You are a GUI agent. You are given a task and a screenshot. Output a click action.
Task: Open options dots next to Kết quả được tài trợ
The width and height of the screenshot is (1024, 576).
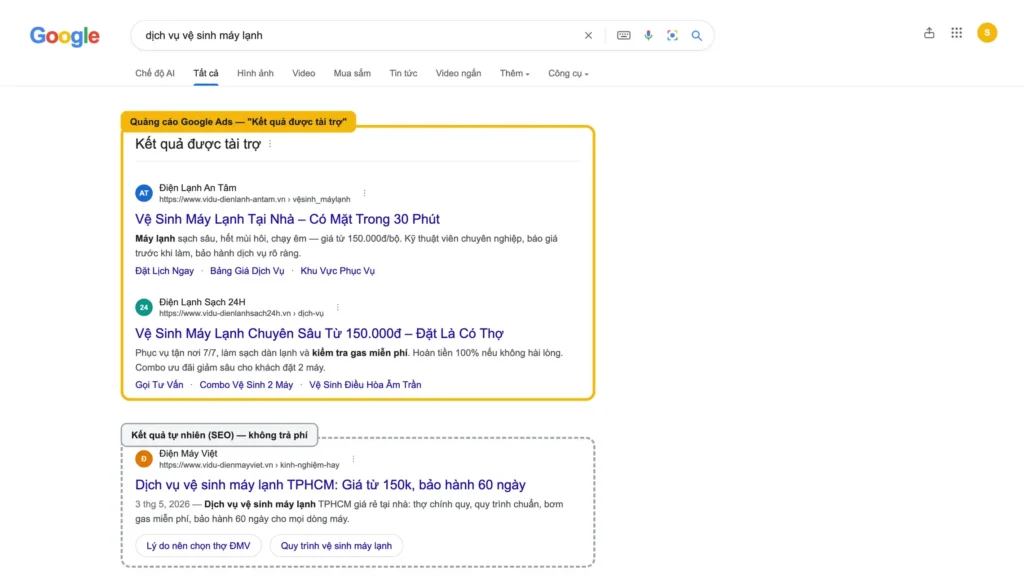pyautogui.click(x=270, y=144)
